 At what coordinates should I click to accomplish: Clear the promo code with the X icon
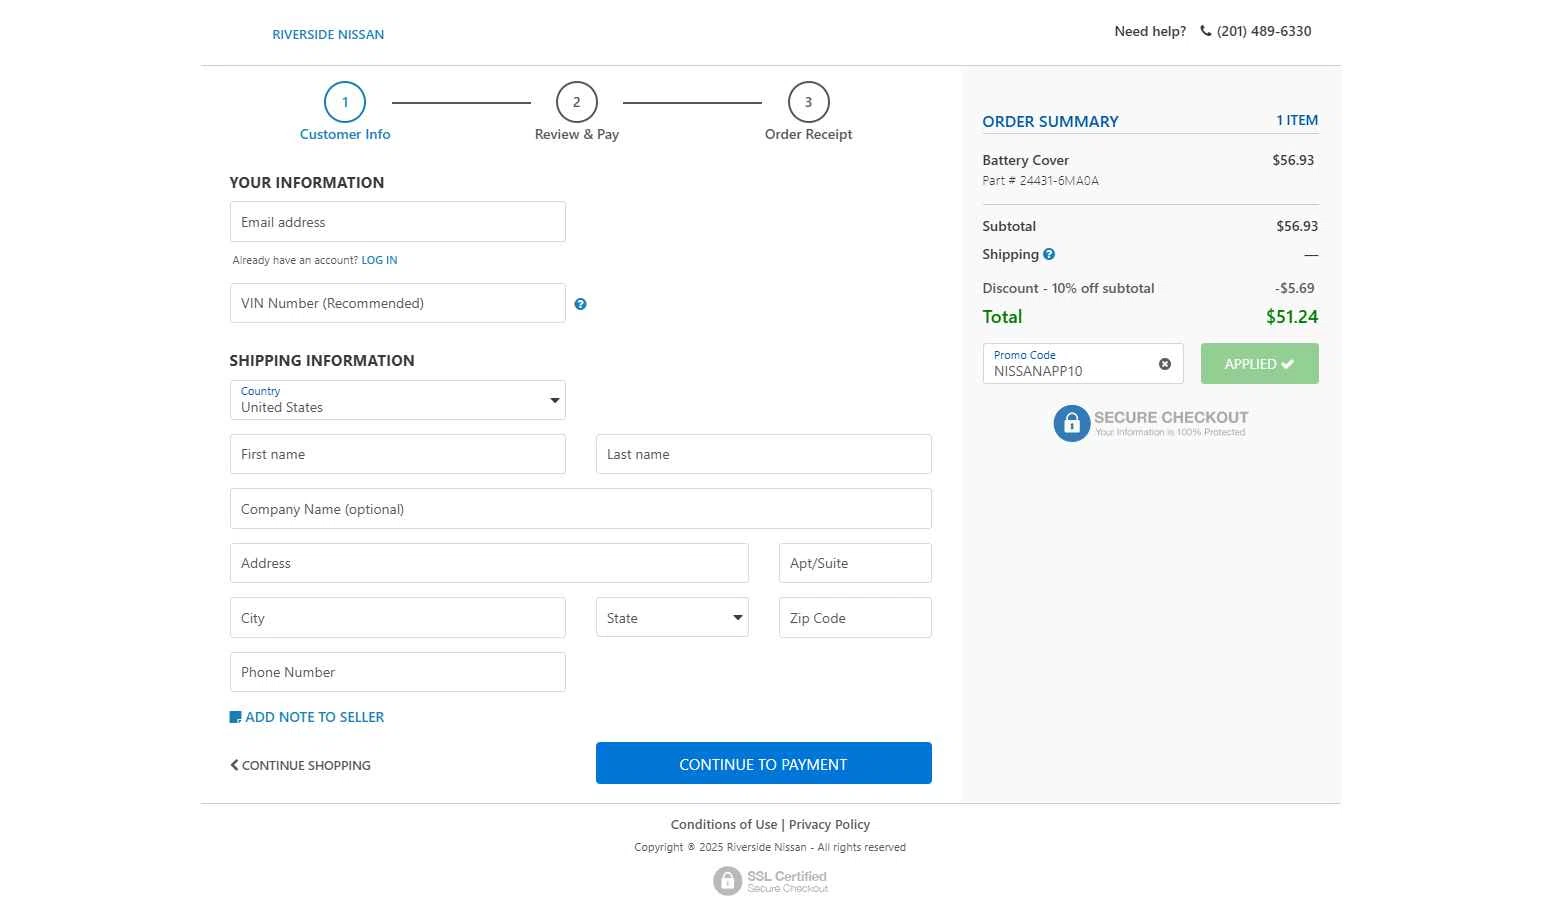[x=1165, y=364]
